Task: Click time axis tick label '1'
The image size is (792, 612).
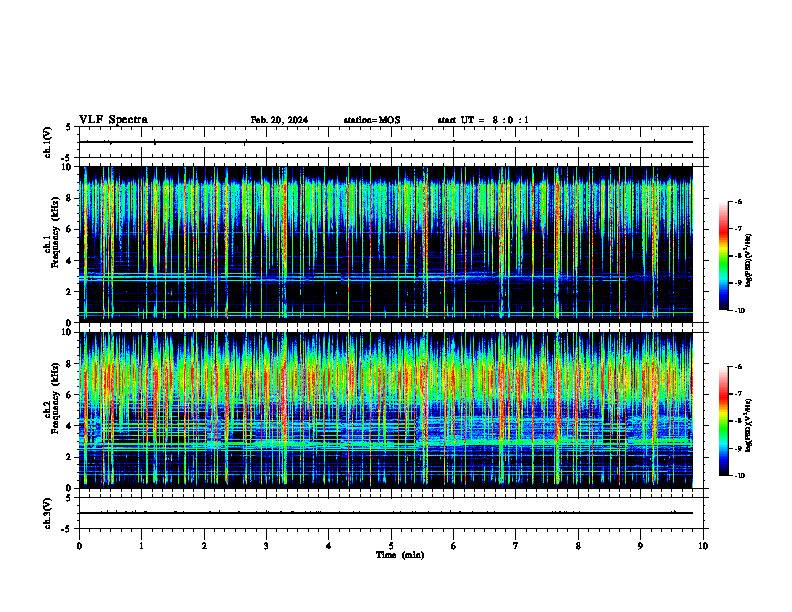Action: pyautogui.click(x=141, y=546)
